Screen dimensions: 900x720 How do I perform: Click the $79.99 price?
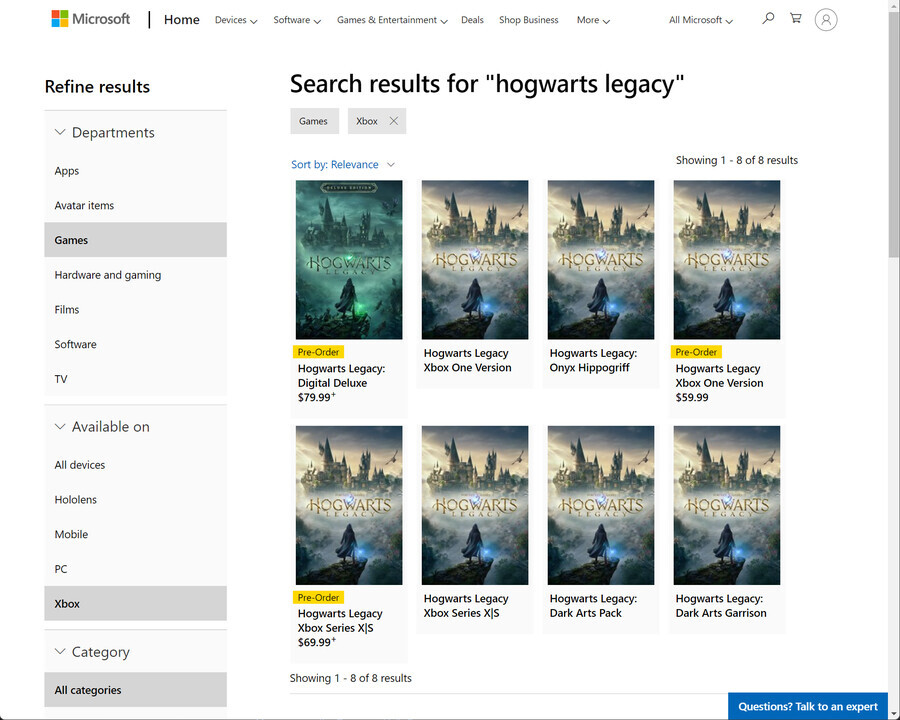[x=316, y=397]
